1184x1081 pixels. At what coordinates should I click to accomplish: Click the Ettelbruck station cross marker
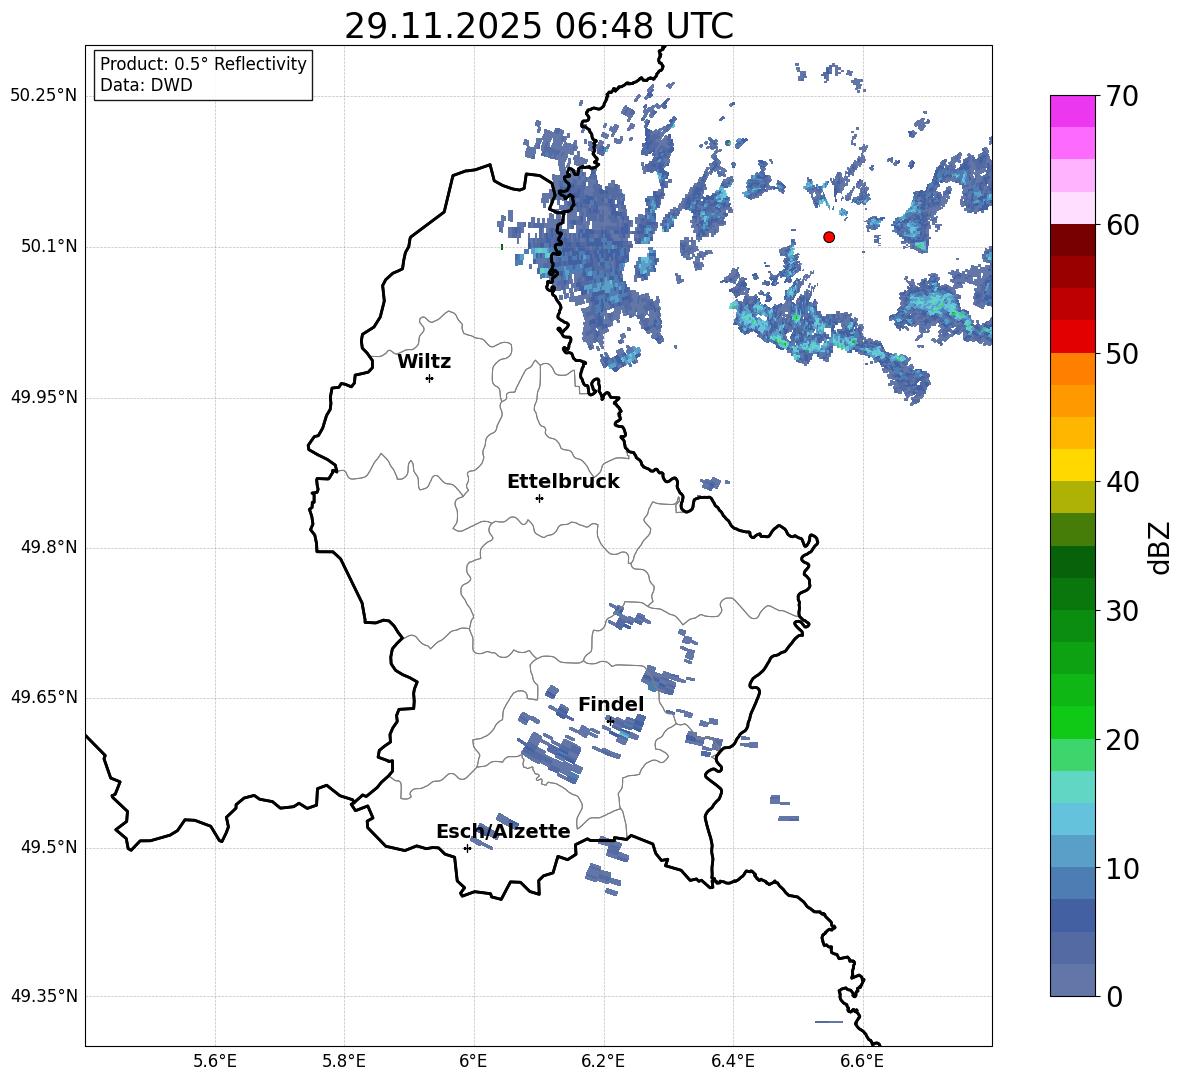[539, 498]
